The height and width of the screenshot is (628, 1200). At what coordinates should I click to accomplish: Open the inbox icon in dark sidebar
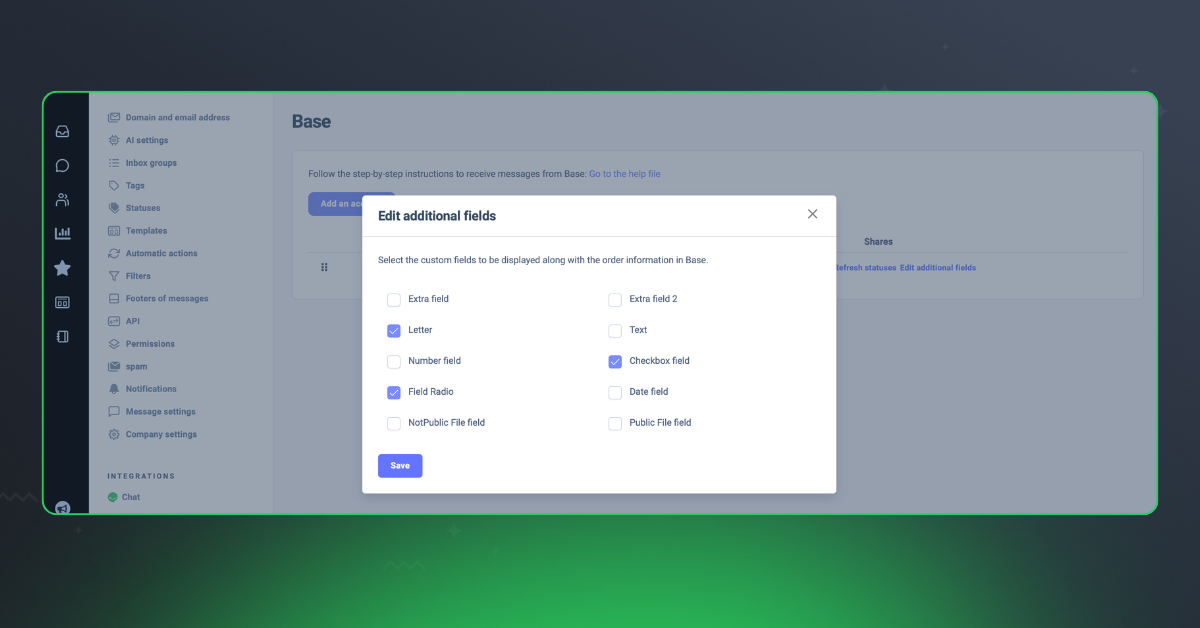pyautogui.click(x=62, y=131)
